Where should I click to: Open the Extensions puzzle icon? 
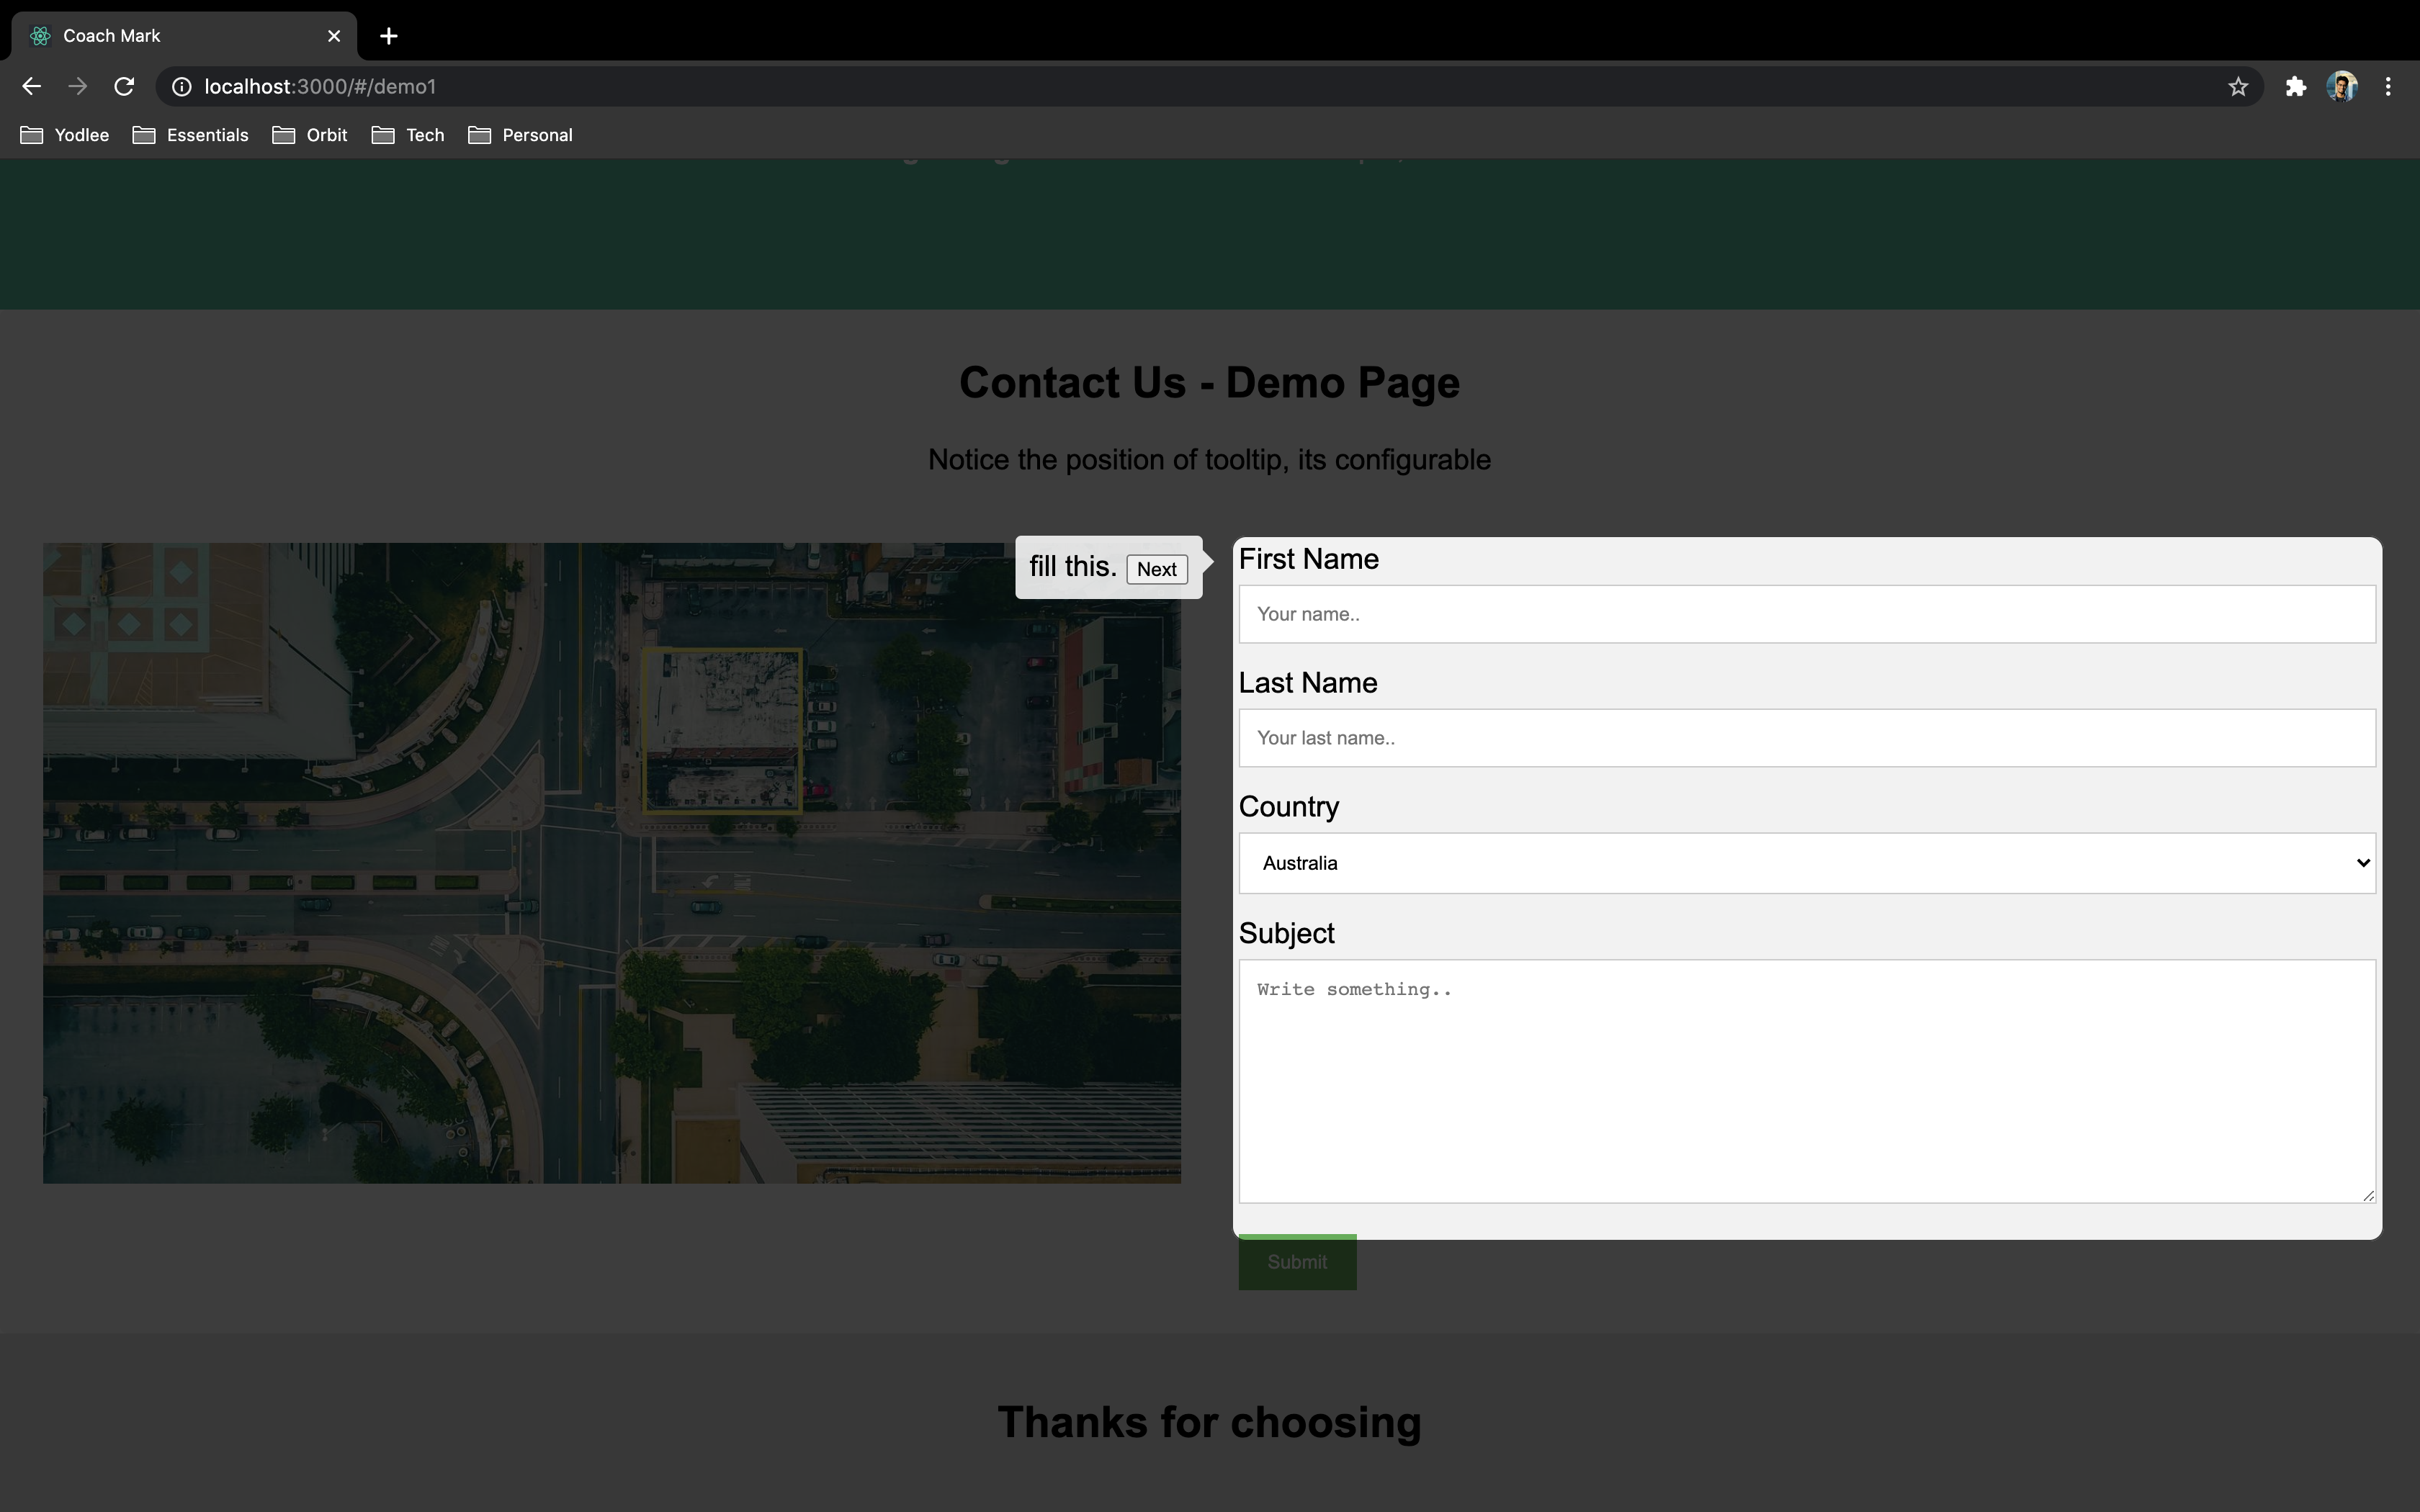(2295, 87)
